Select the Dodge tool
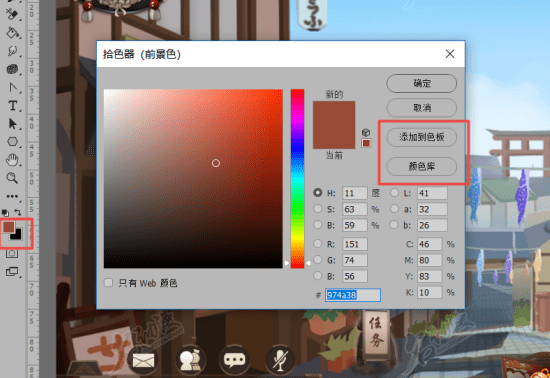Viewport: 550px width, 378px height. tap(12, 51)
